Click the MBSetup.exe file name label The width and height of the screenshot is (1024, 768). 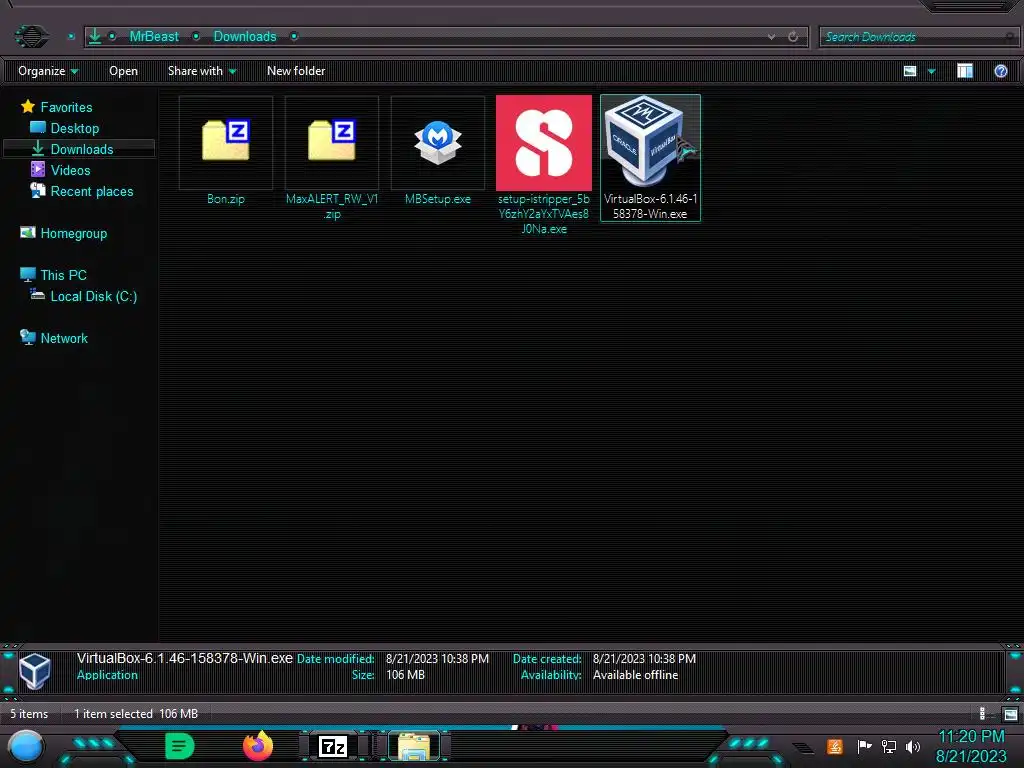(438, 199)
